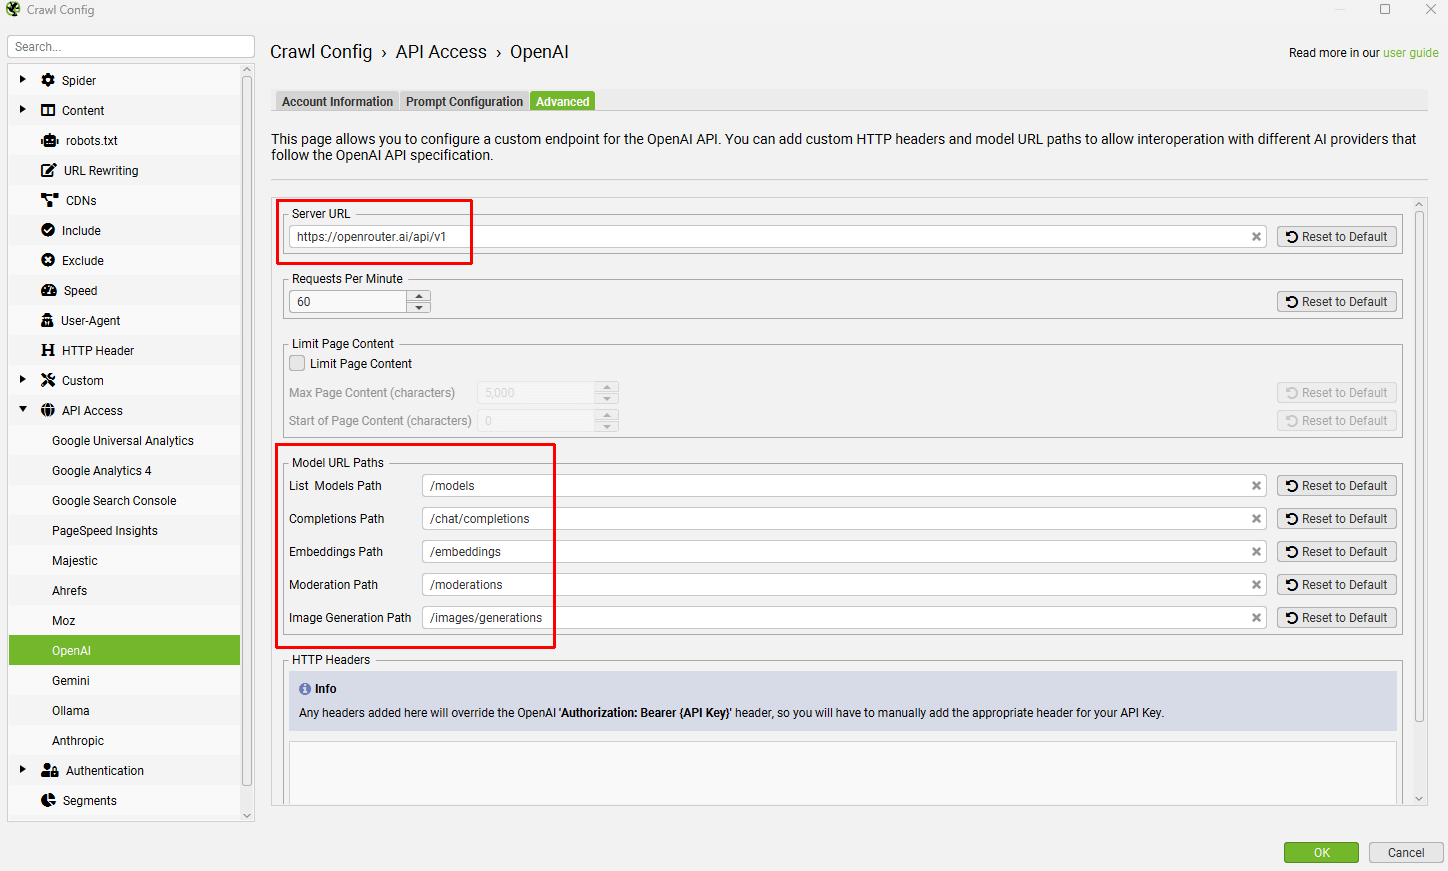Screen dimensions: 1448x871
Task: Click the Segments pie chart icon
Action: 48,800
